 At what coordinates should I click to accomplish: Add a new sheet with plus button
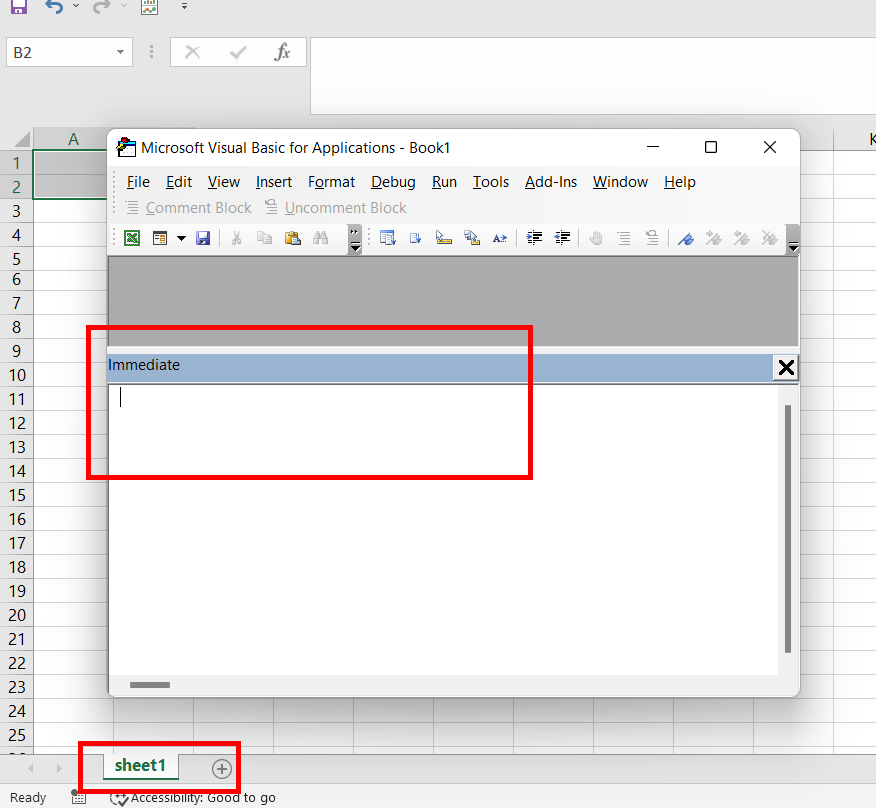click(222, 769)
